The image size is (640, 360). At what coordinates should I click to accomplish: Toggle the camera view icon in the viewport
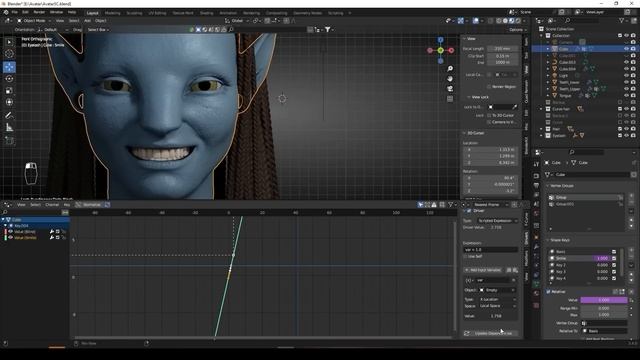(450, 89)
